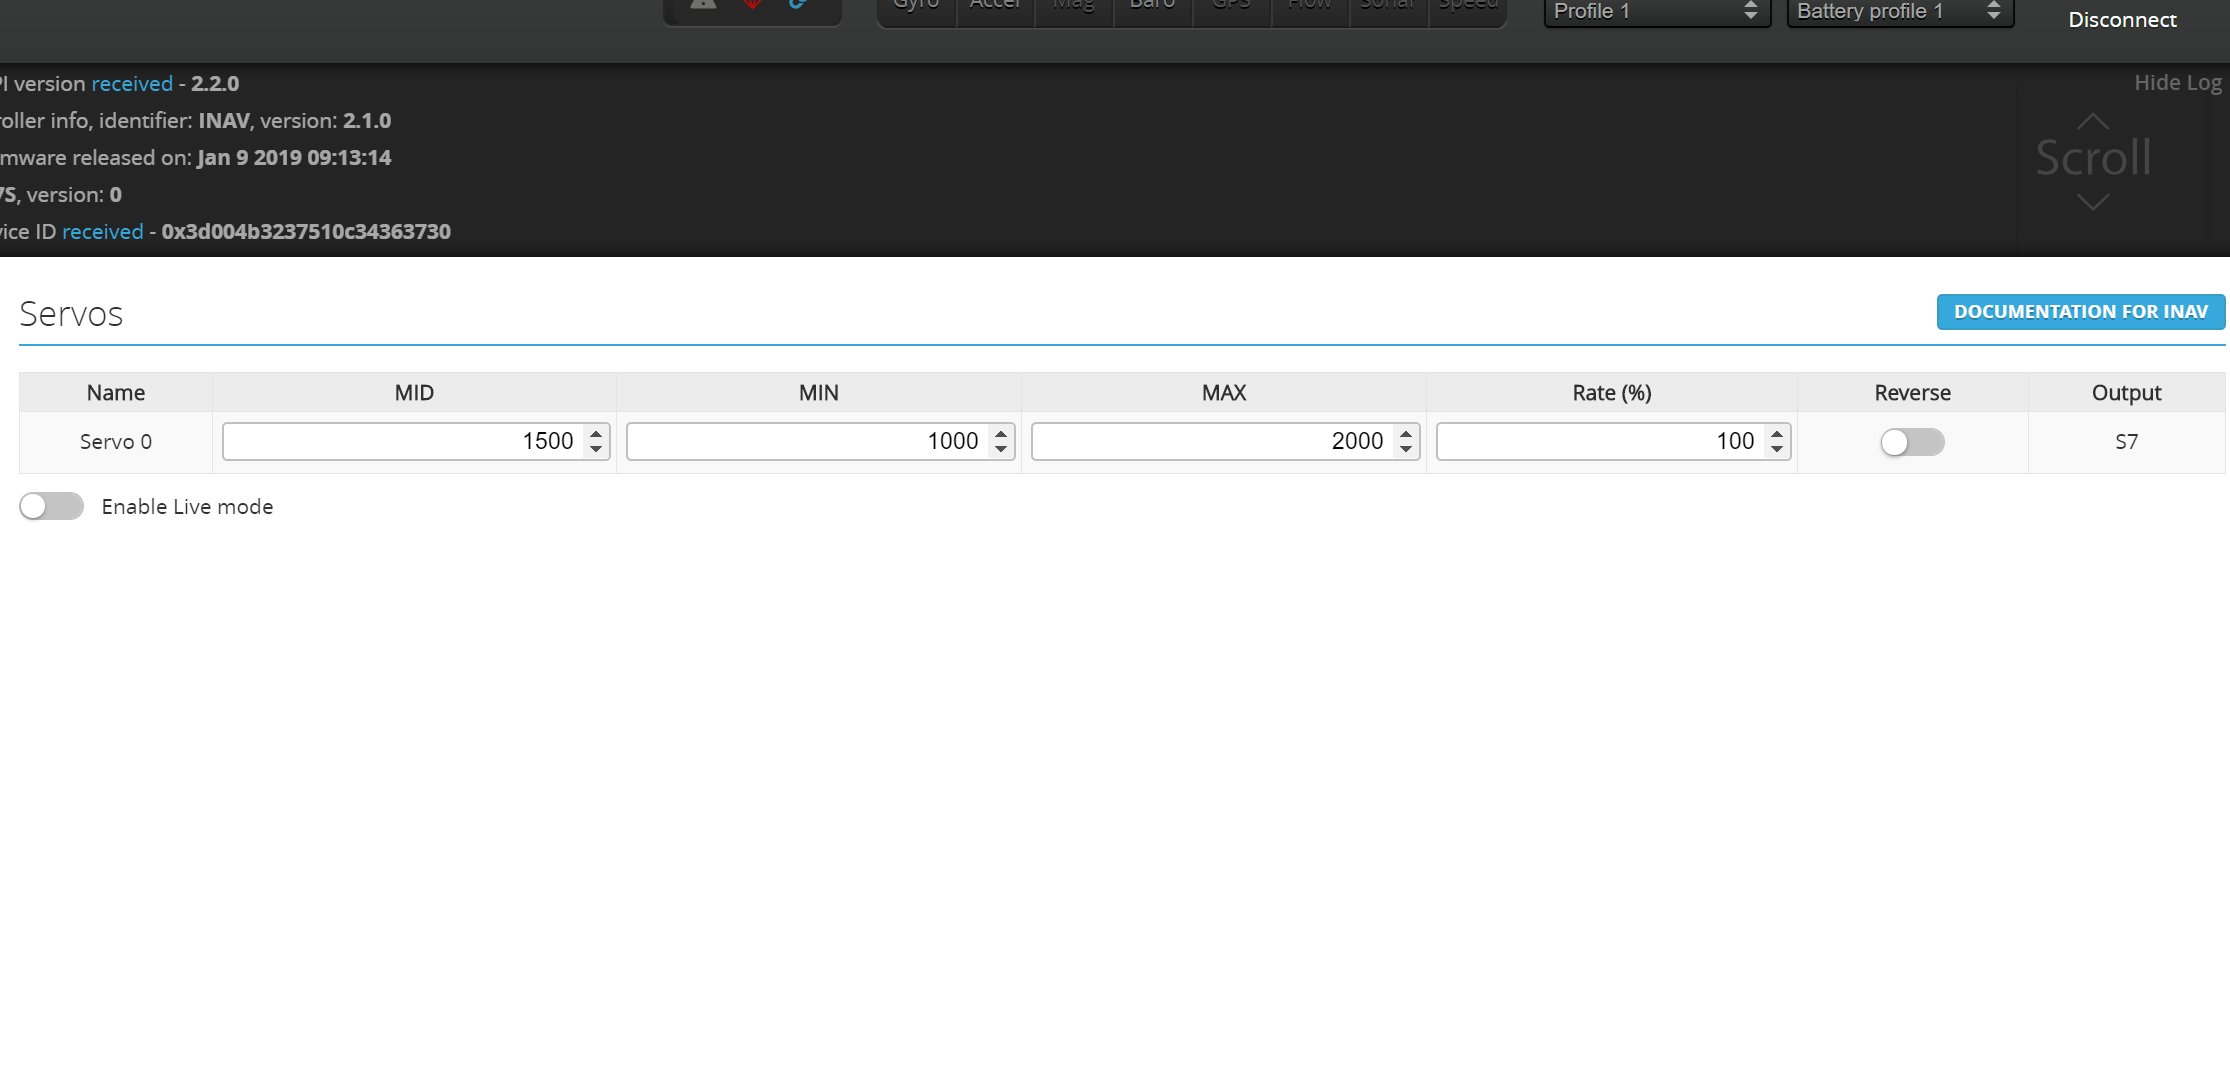Screen dimensions: 2230x1077
Task: Open the Battery profile 1 dropdown
Action: click(x=1898, y=12)
